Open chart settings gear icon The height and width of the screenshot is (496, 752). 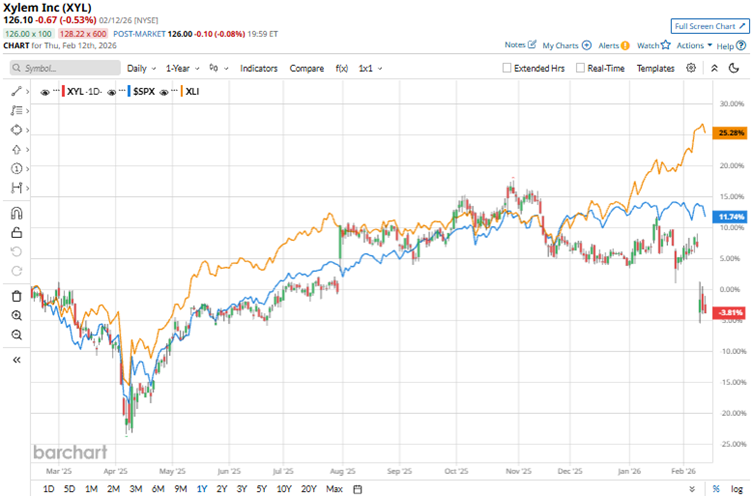pyautogui.click(x=691, y=68)
